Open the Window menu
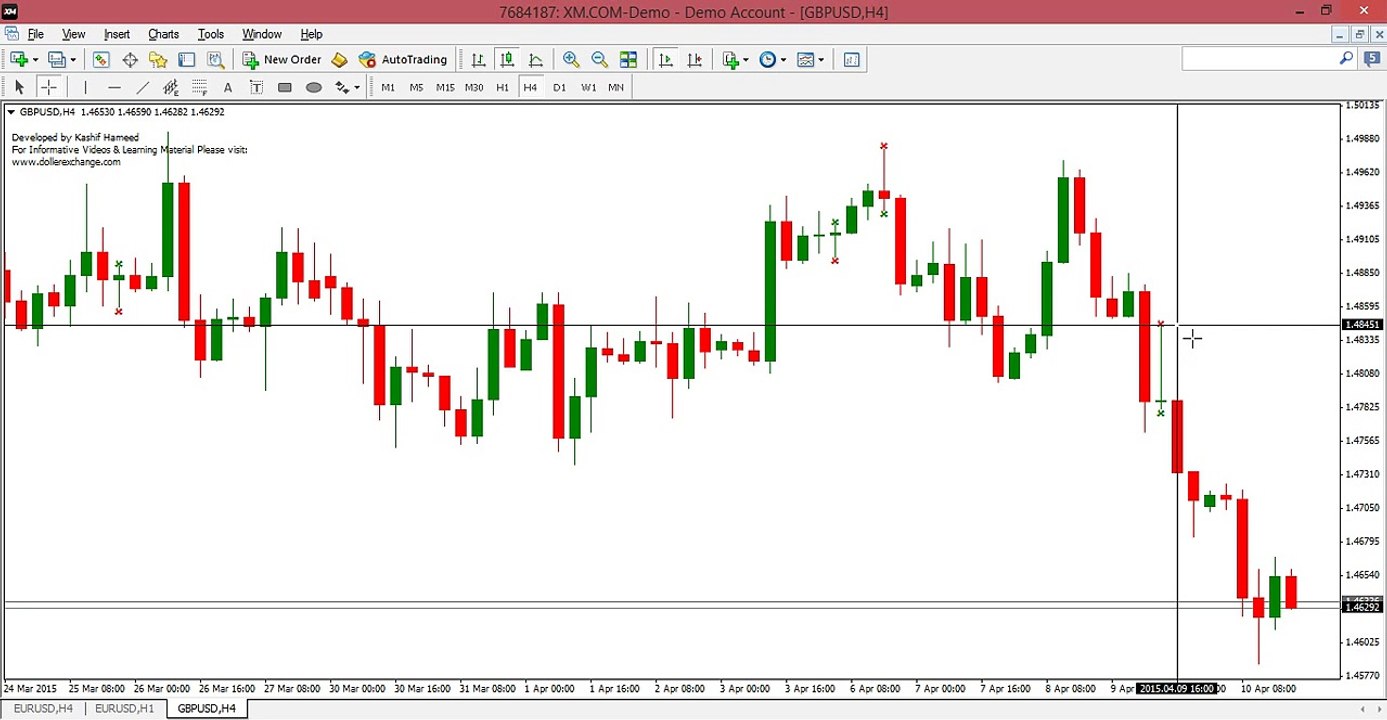Viewport: 1387px width, 720px height. tap(262, 34)
